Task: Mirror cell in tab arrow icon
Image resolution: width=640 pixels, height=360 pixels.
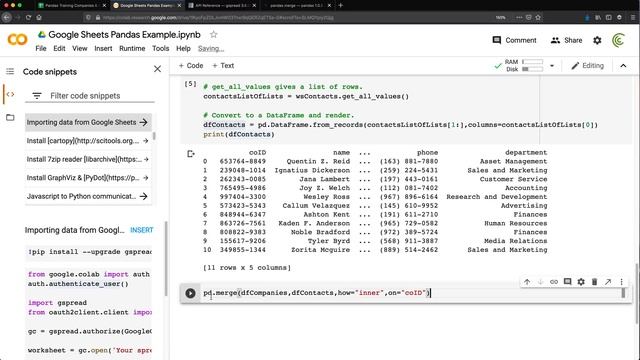Action: click(608, 282)
